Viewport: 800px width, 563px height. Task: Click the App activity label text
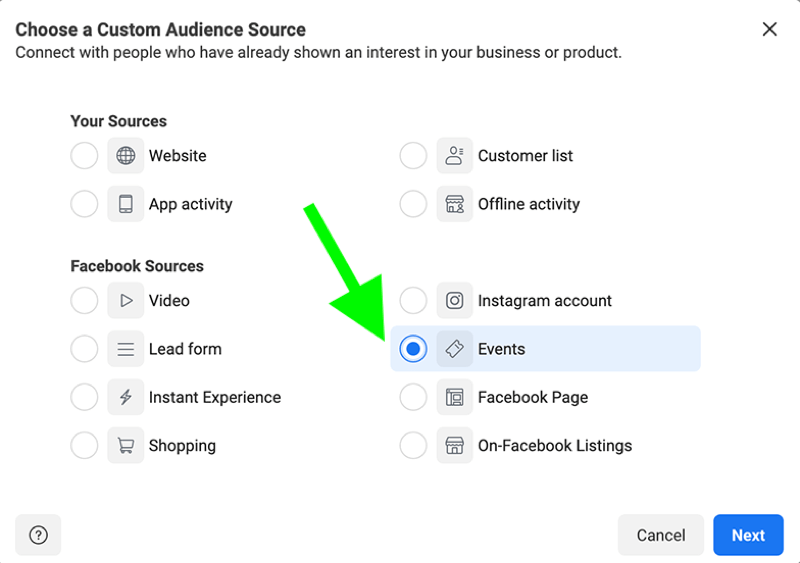tap(190, 204)
